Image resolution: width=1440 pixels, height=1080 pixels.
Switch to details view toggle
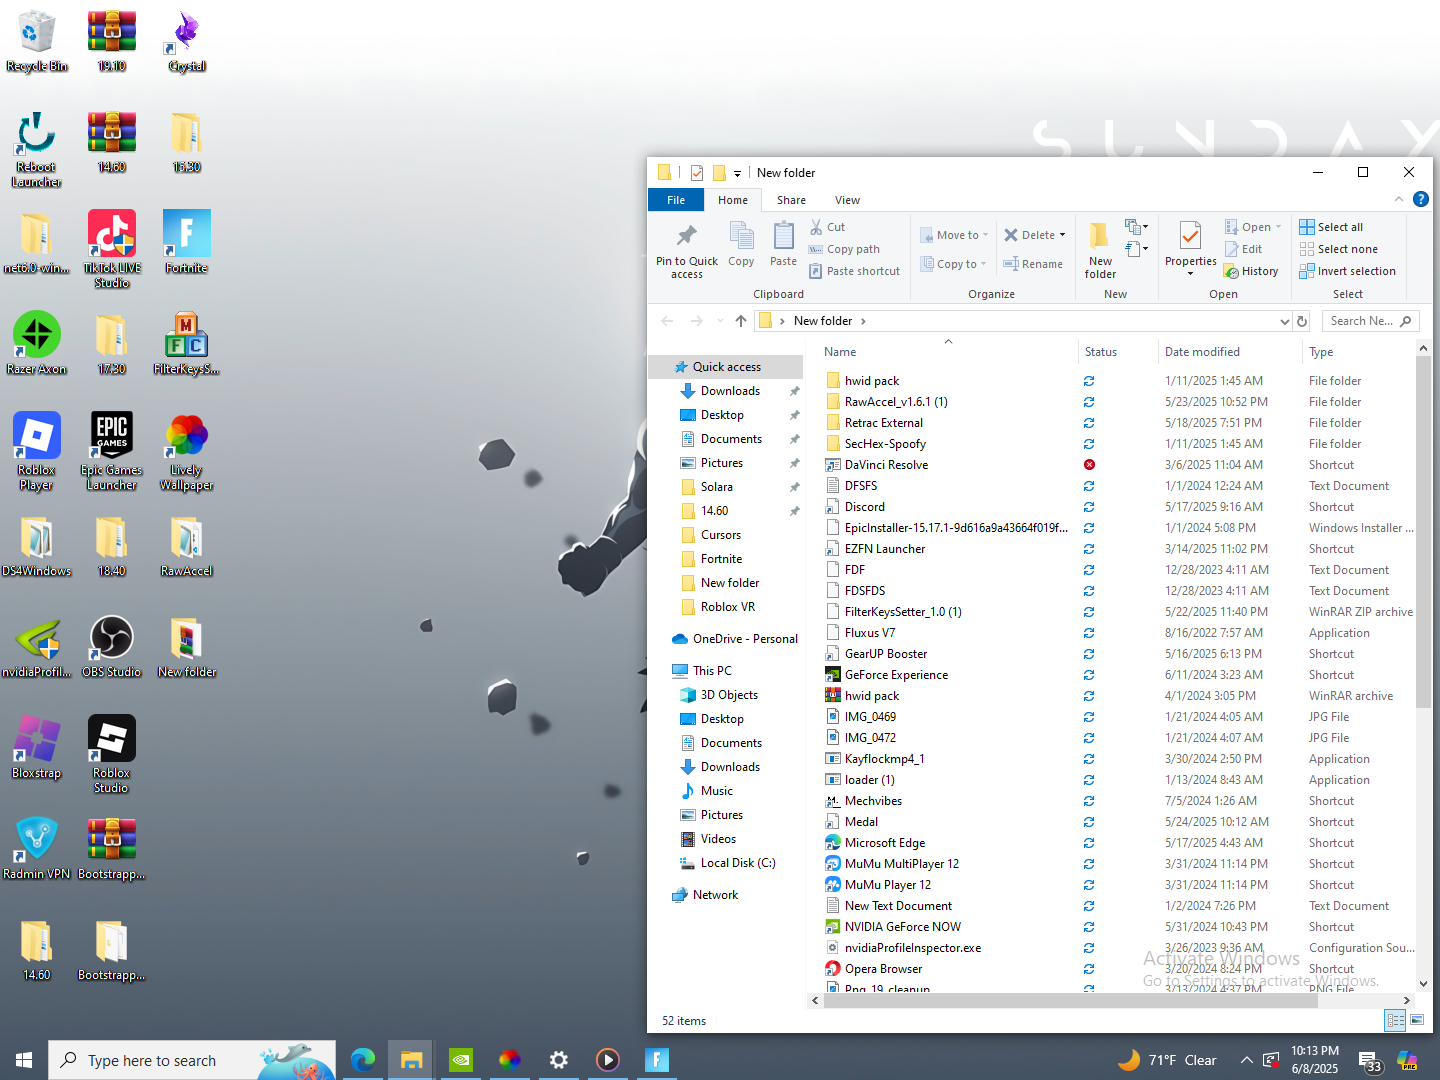click(x=1395, y=1020)
